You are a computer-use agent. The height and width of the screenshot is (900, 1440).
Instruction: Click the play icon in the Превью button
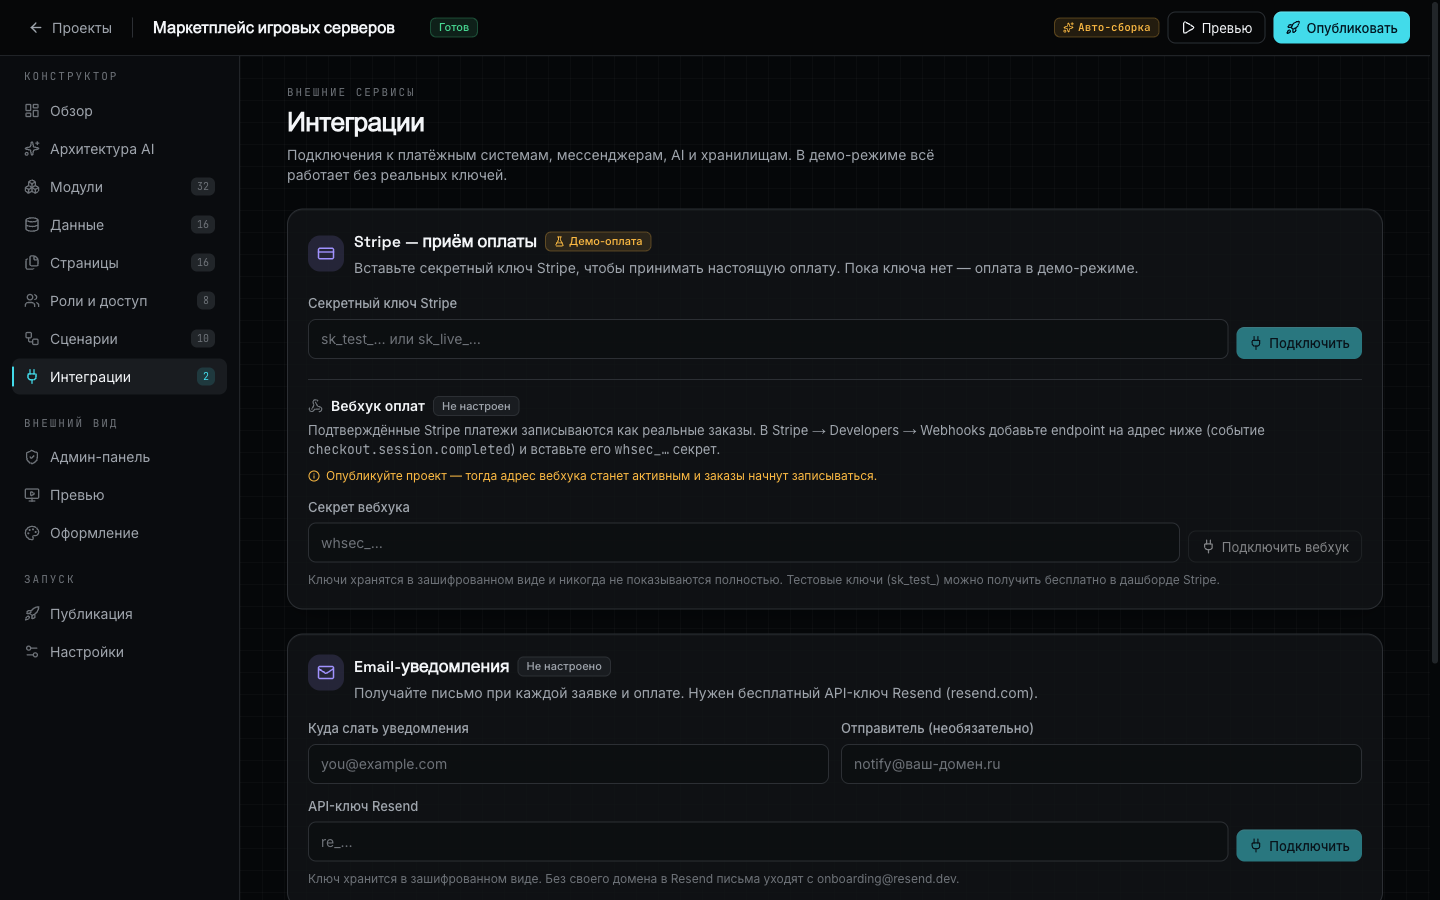coord(1188,28)
